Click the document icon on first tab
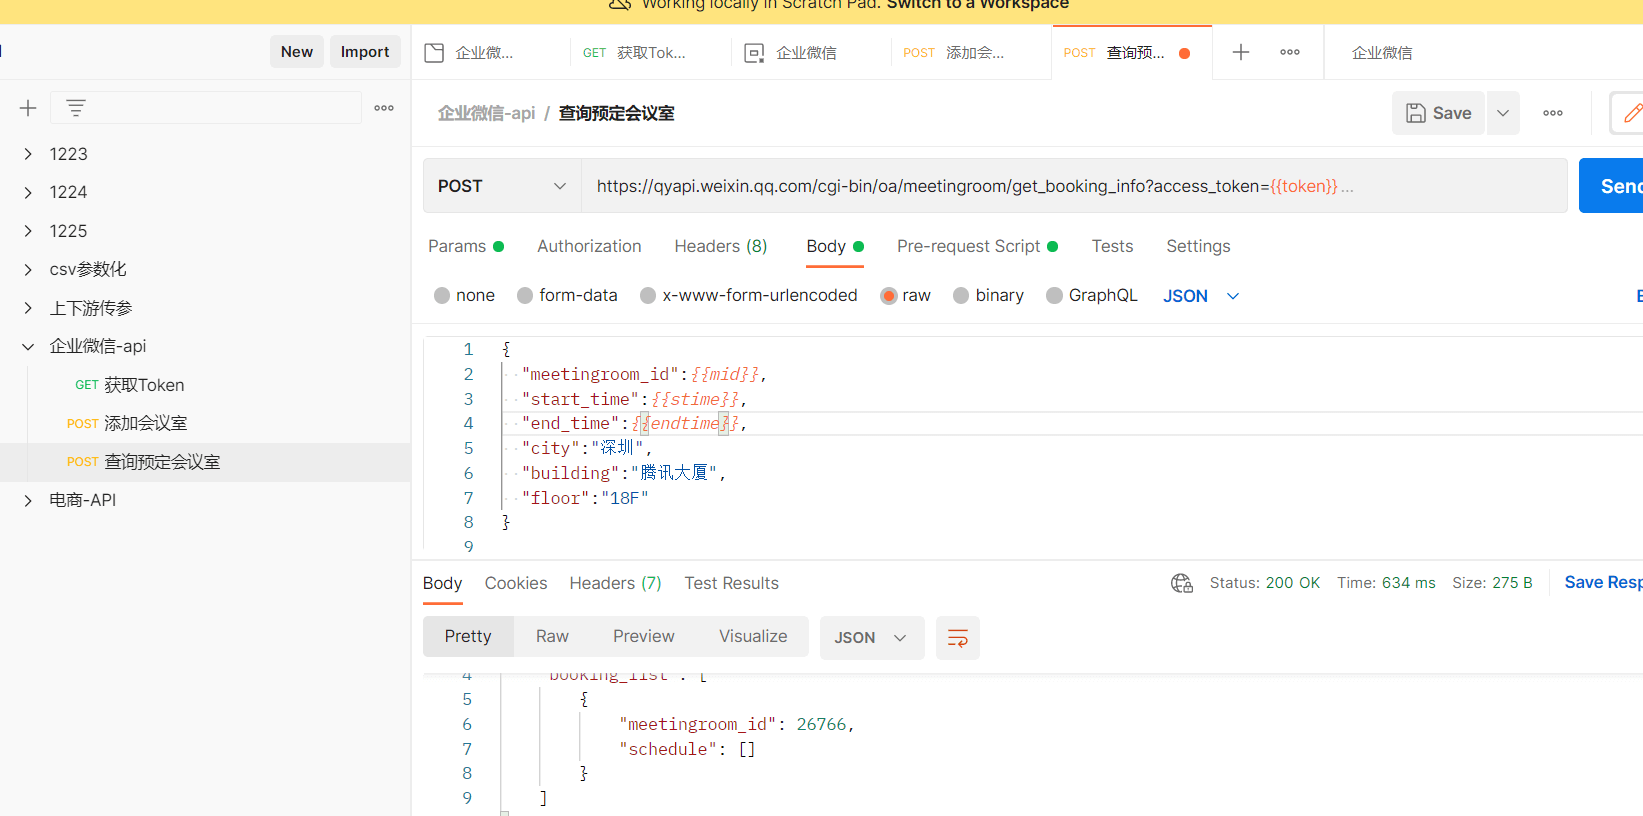Screen dimensions: 1643x816 (434, 53)
